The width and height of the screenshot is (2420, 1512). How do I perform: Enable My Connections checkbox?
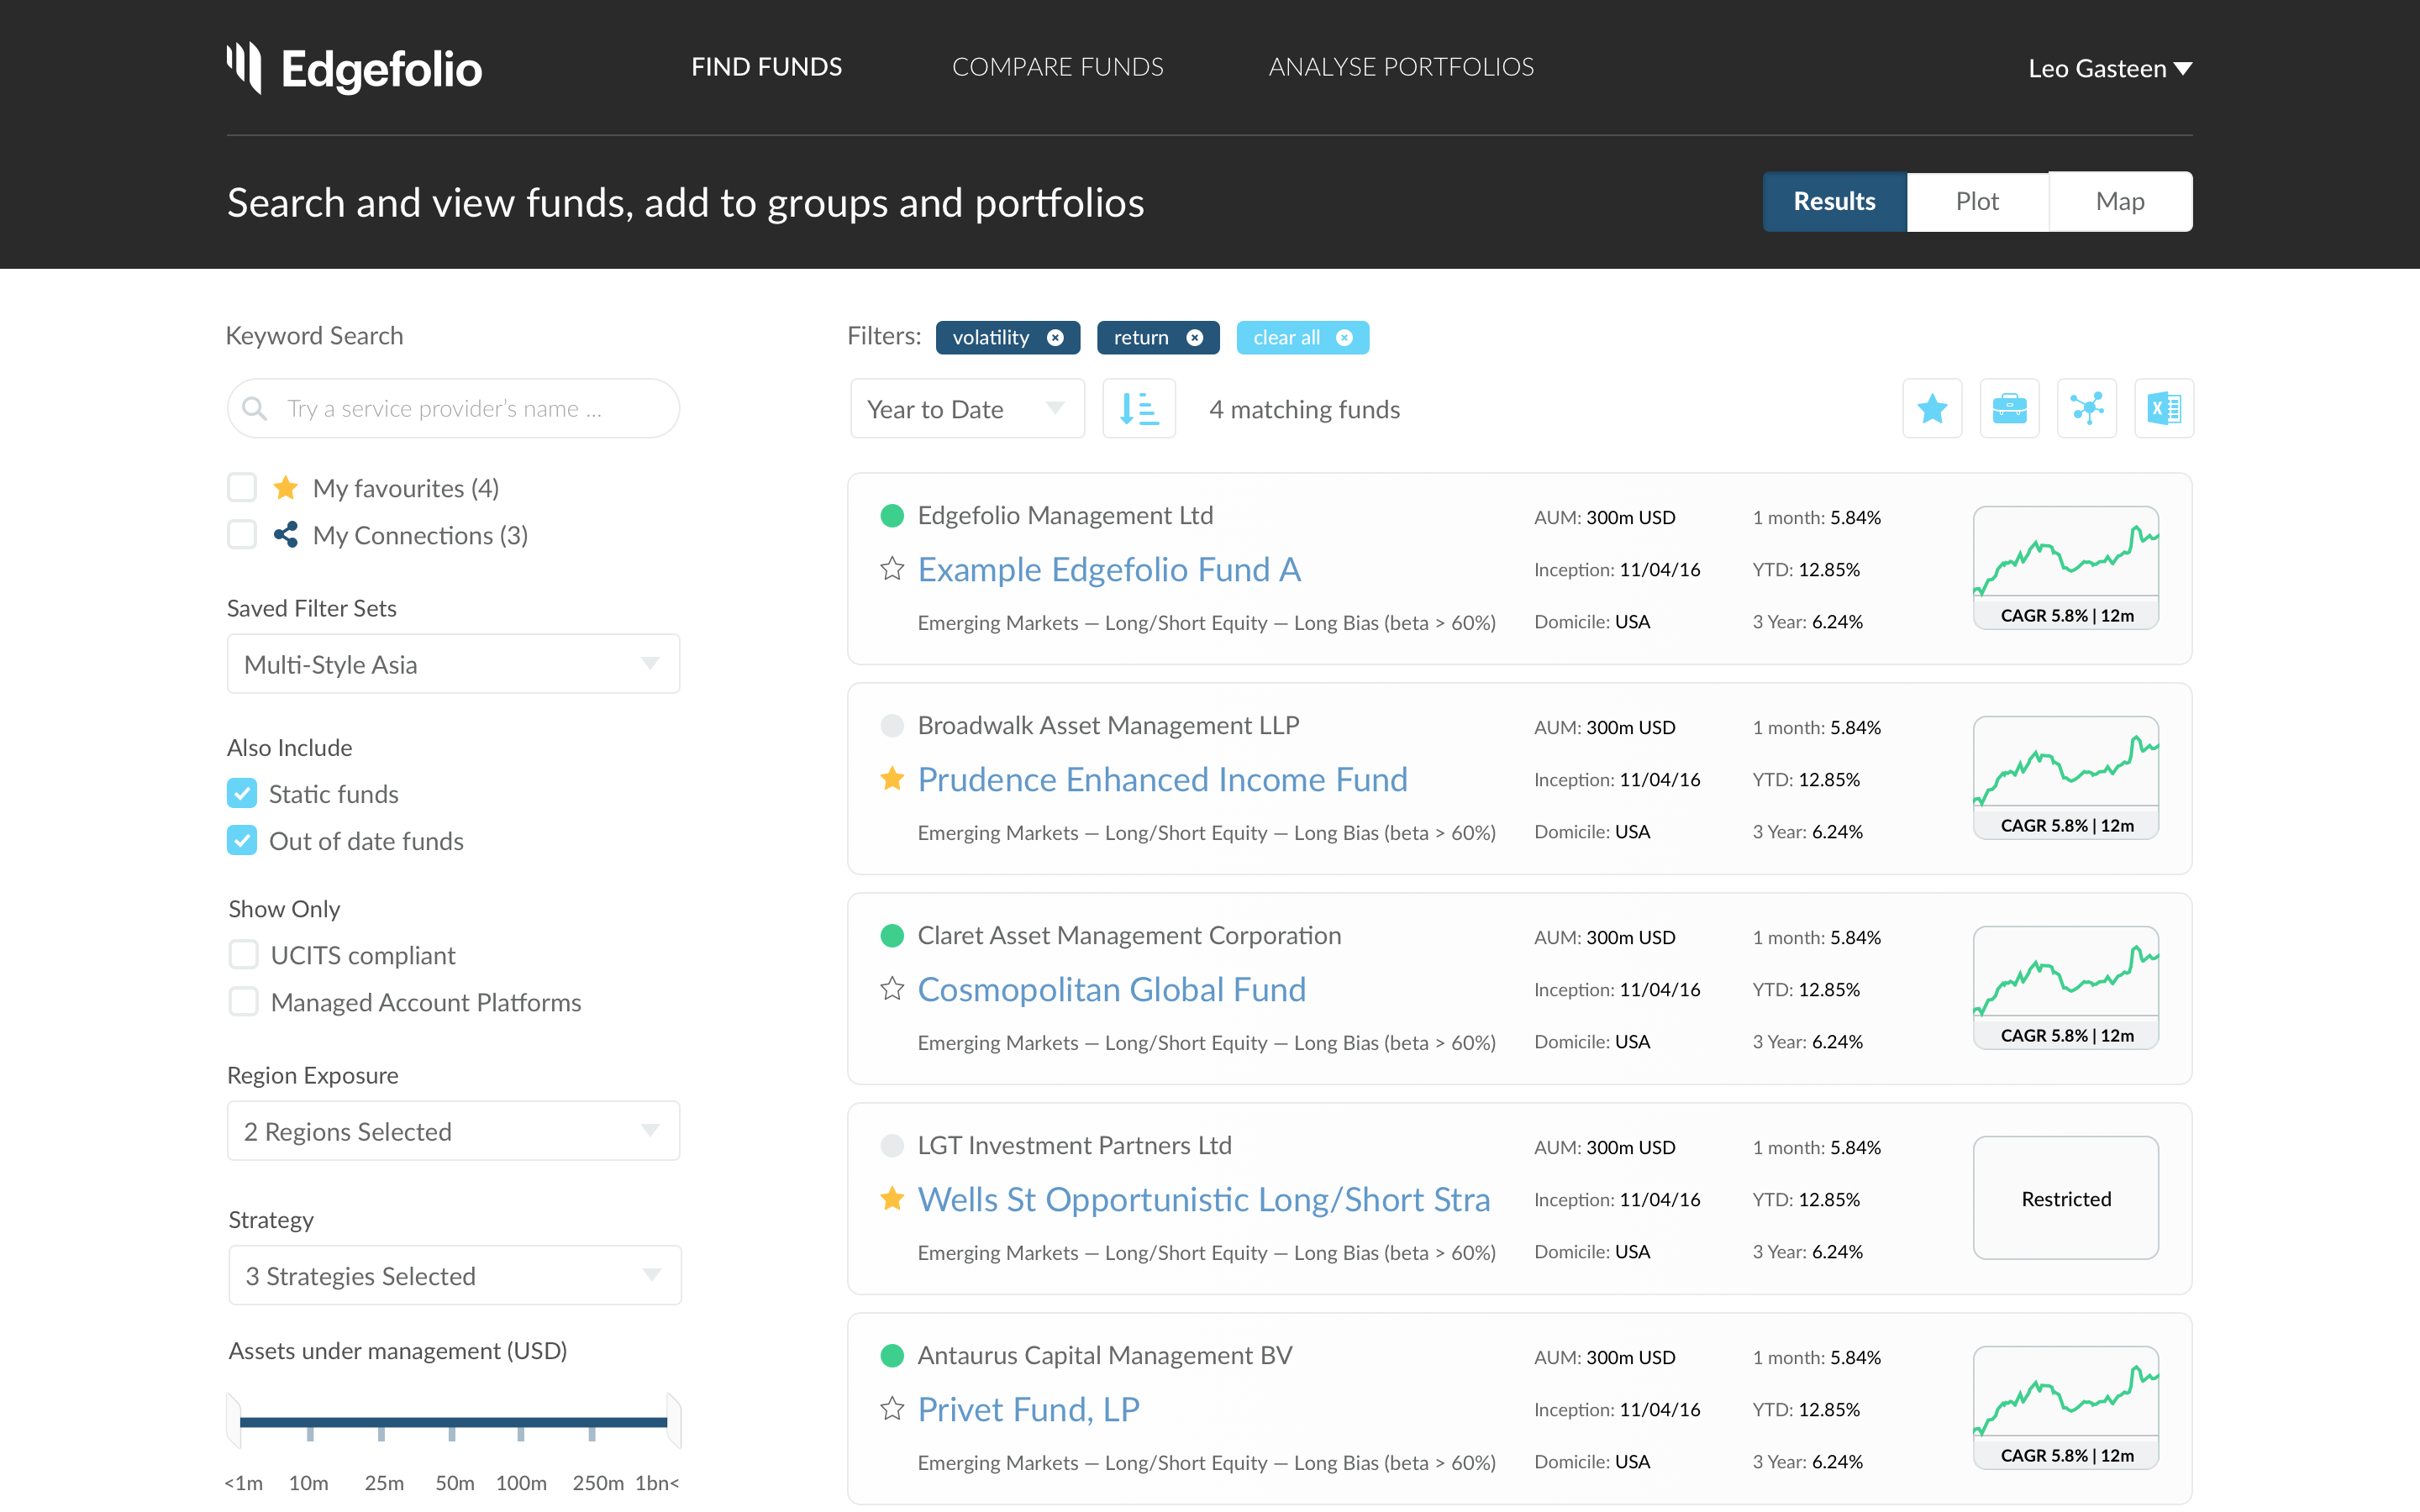(x=242, y=535)
